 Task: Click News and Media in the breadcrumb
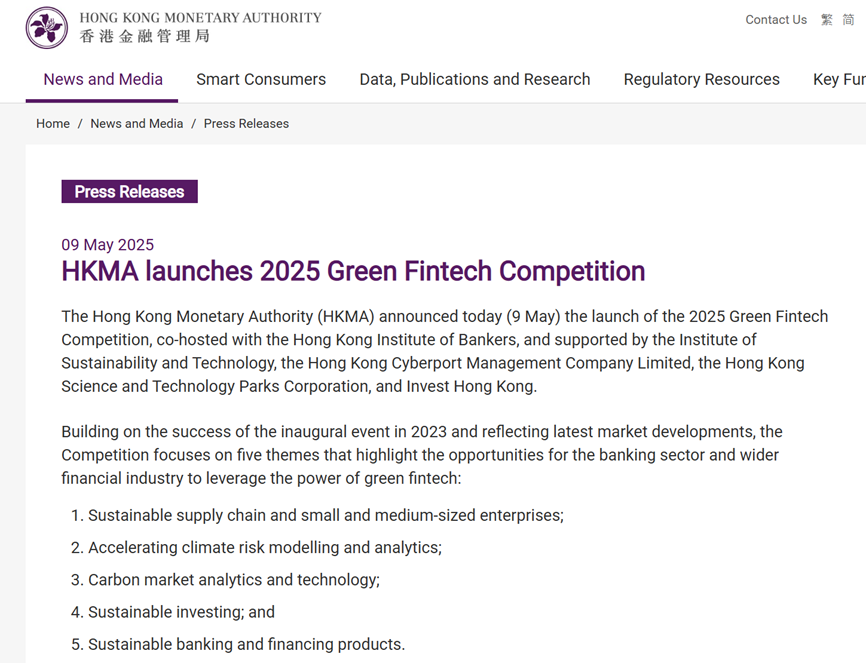137,124
